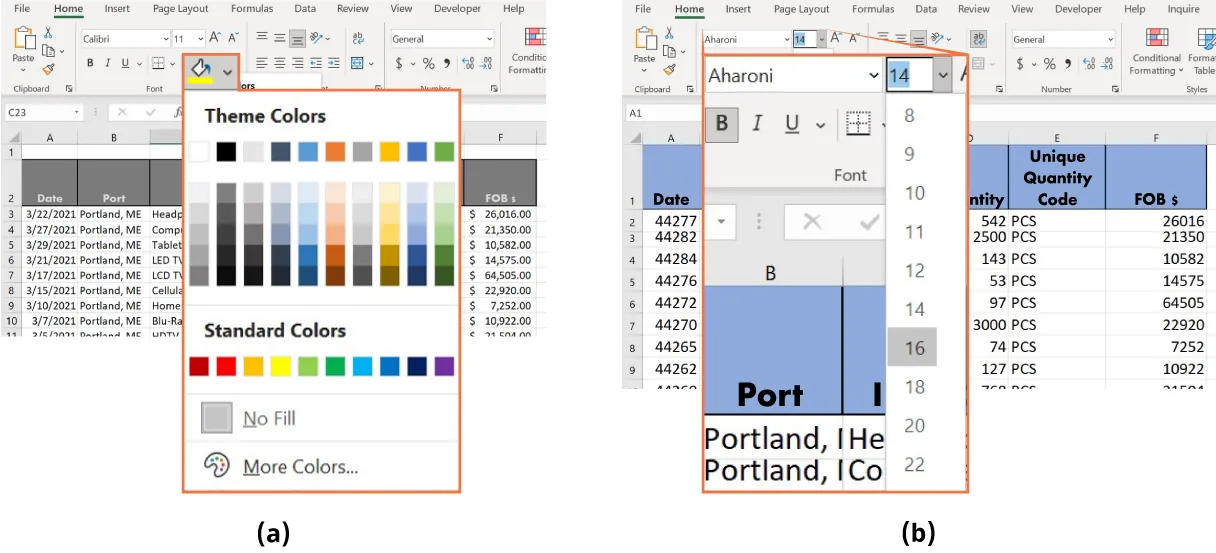Toggle the enlarged Bold button under Aharoni
This screenshot has width=1216, height=553.
pyautogui.click(x=722, y=124)
